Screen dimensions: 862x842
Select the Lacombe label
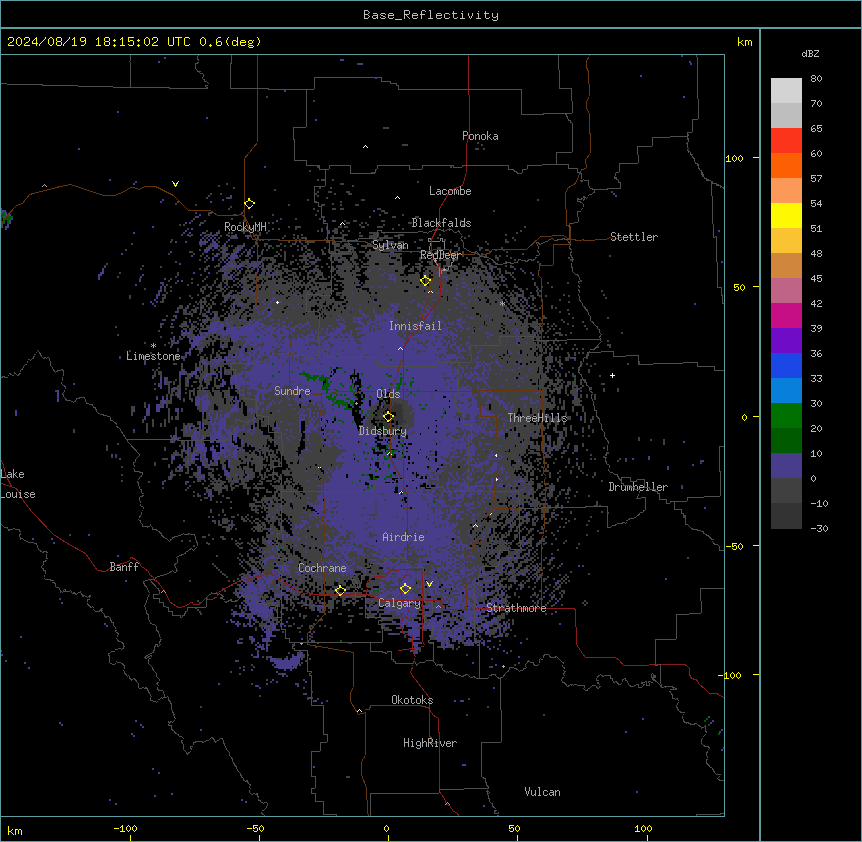click(450, 191)
